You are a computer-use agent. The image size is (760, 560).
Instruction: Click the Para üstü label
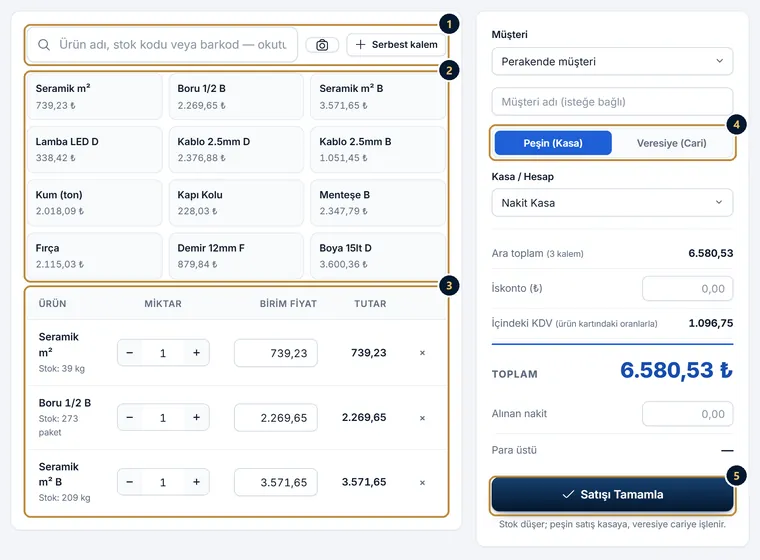514,450
